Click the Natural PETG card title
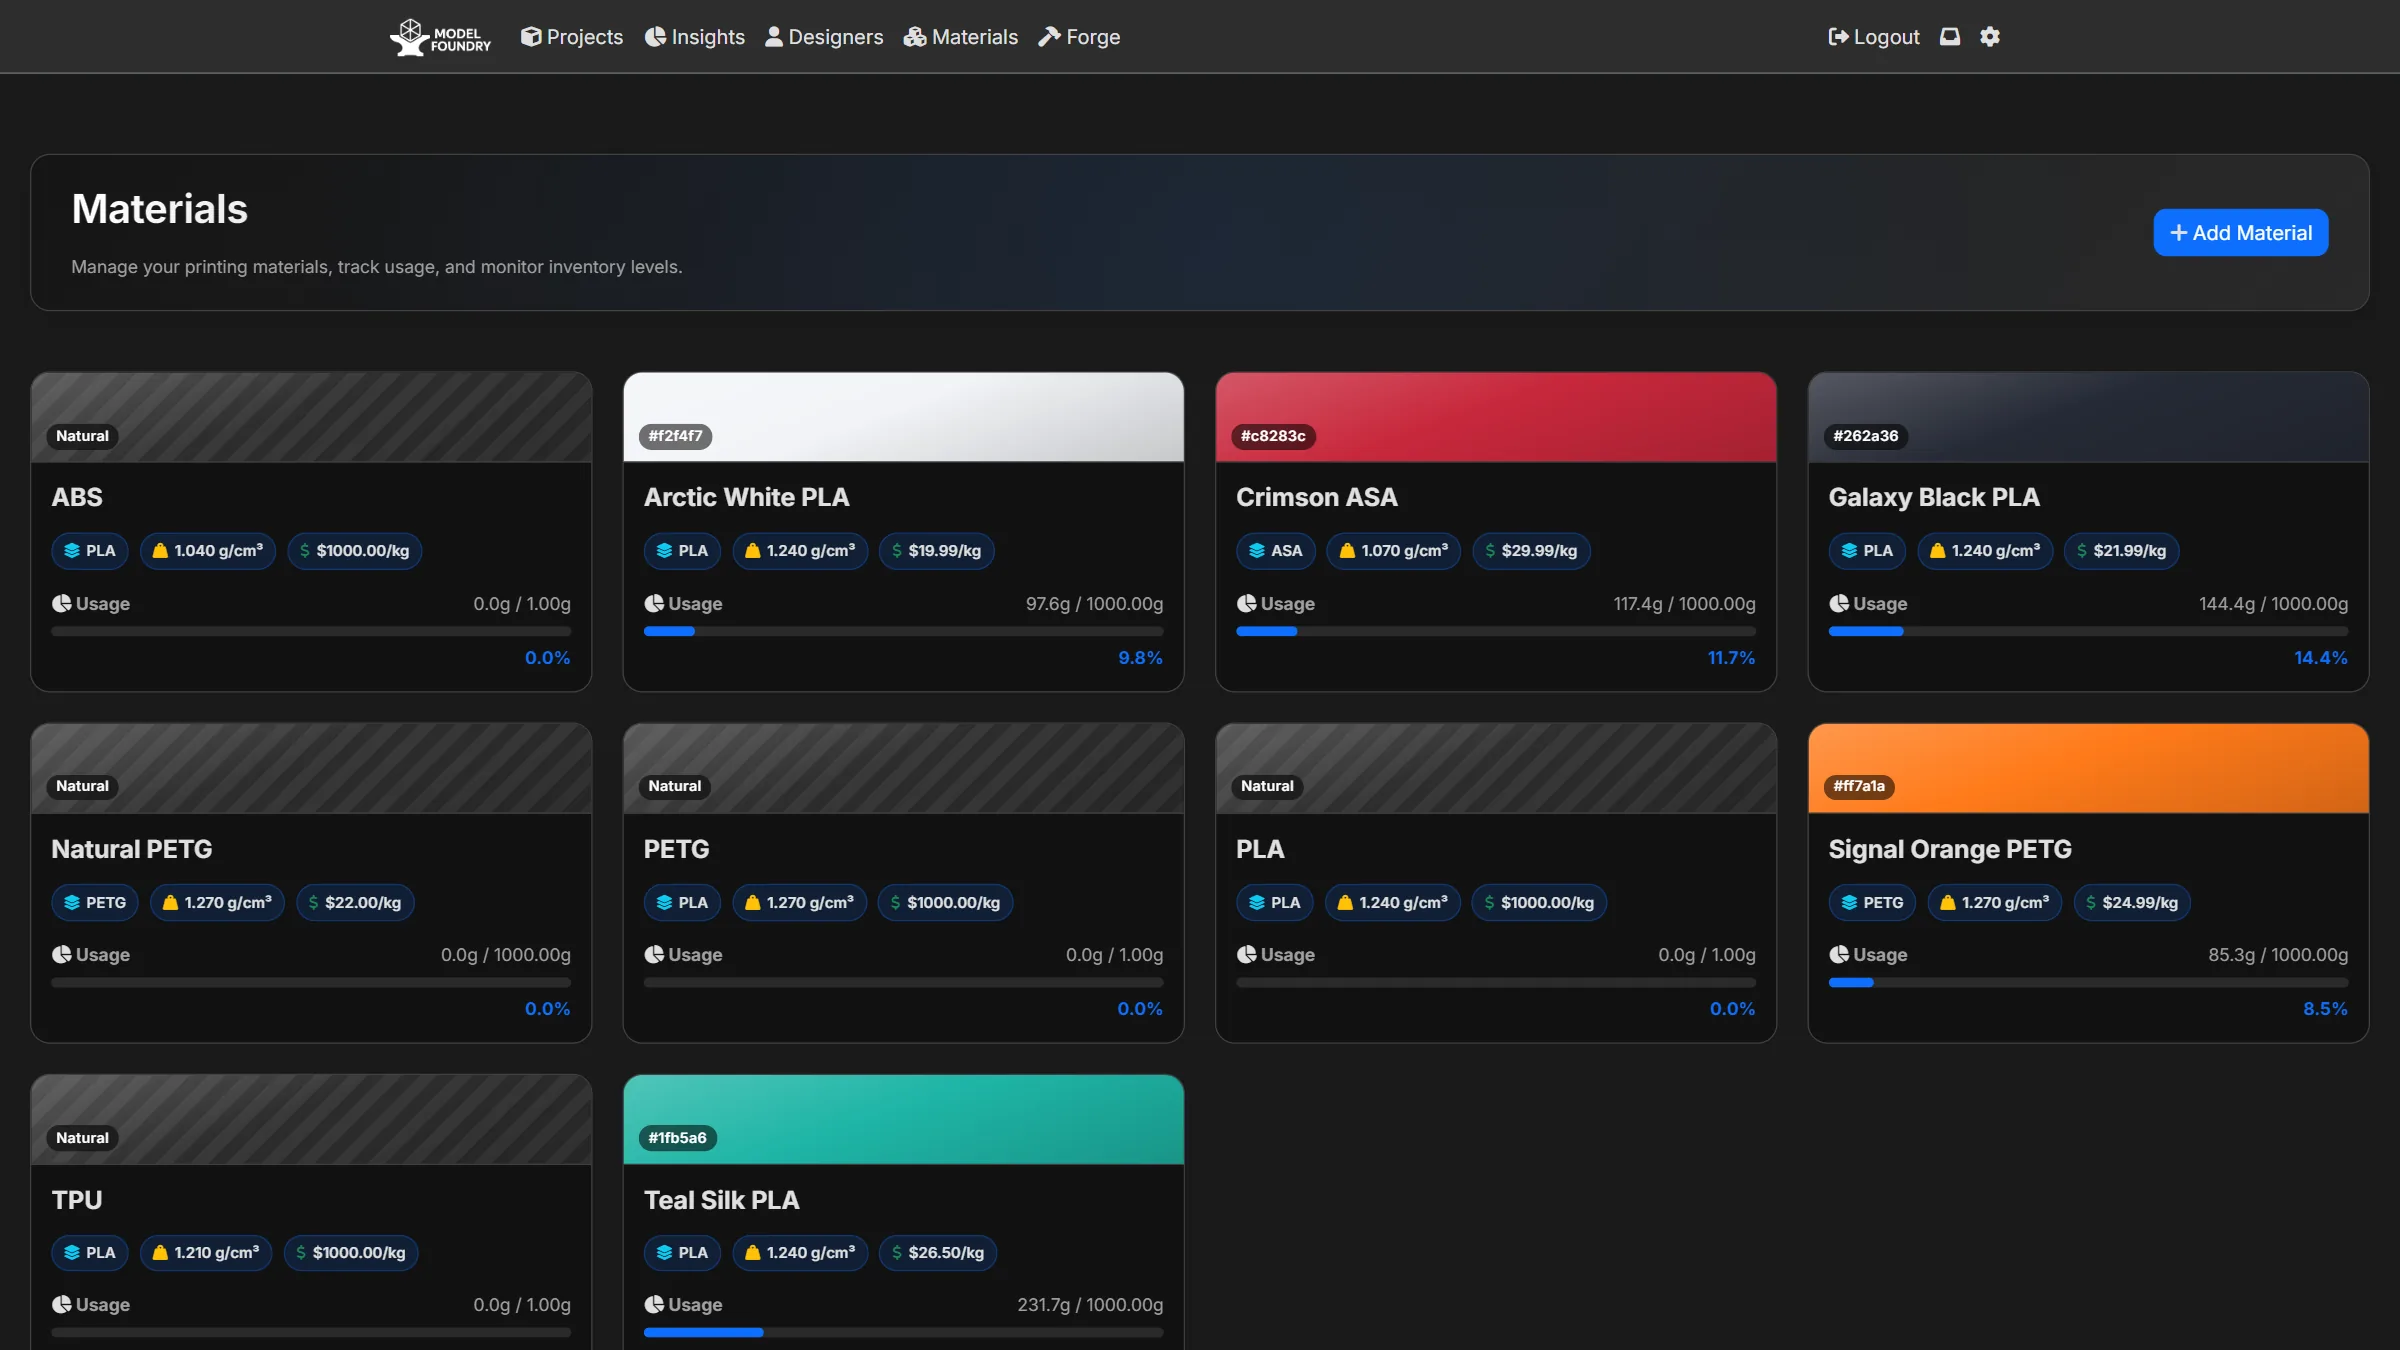 (131, 849)
